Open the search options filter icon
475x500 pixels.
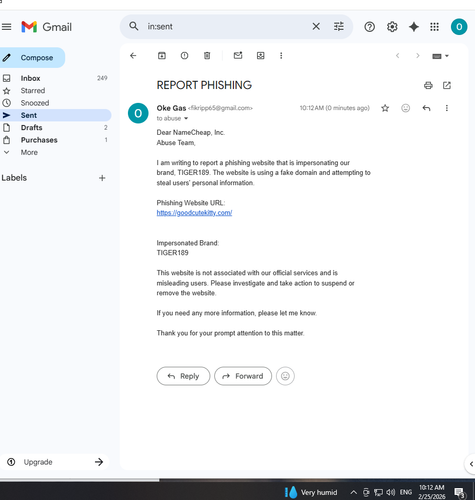pos(339,26)
